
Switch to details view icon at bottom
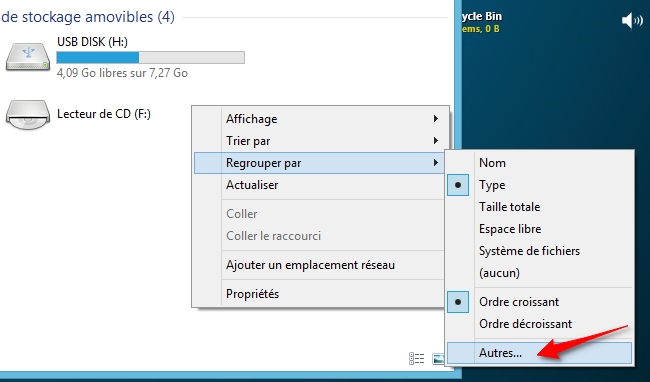[x=417, y=358]
